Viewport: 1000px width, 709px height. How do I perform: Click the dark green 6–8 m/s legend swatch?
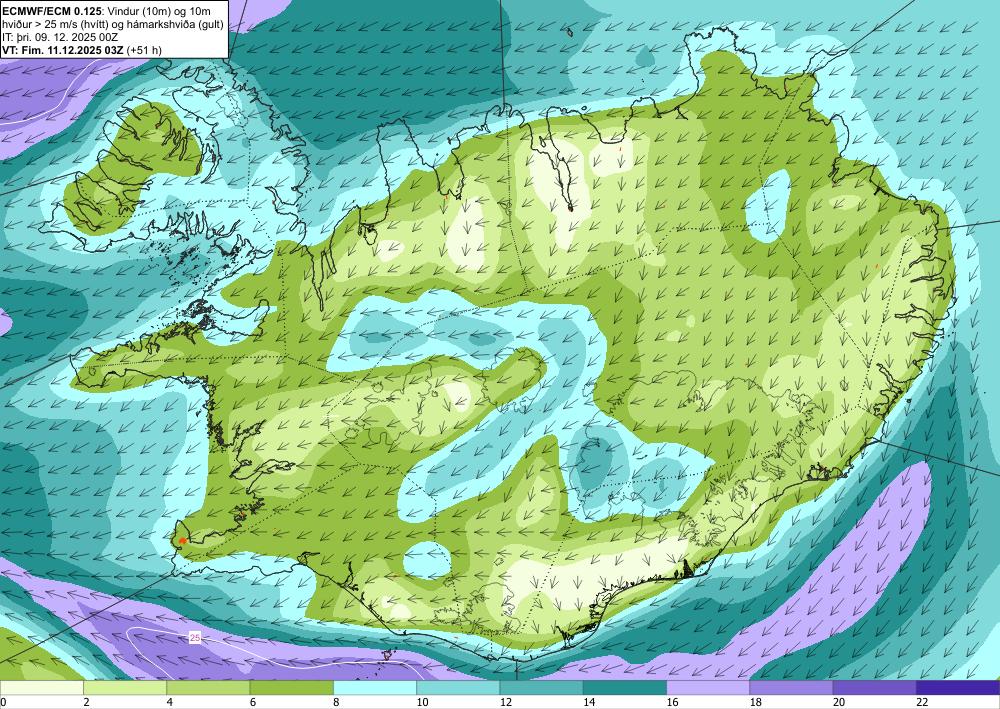pyautogui.click(x=291, y=688)
